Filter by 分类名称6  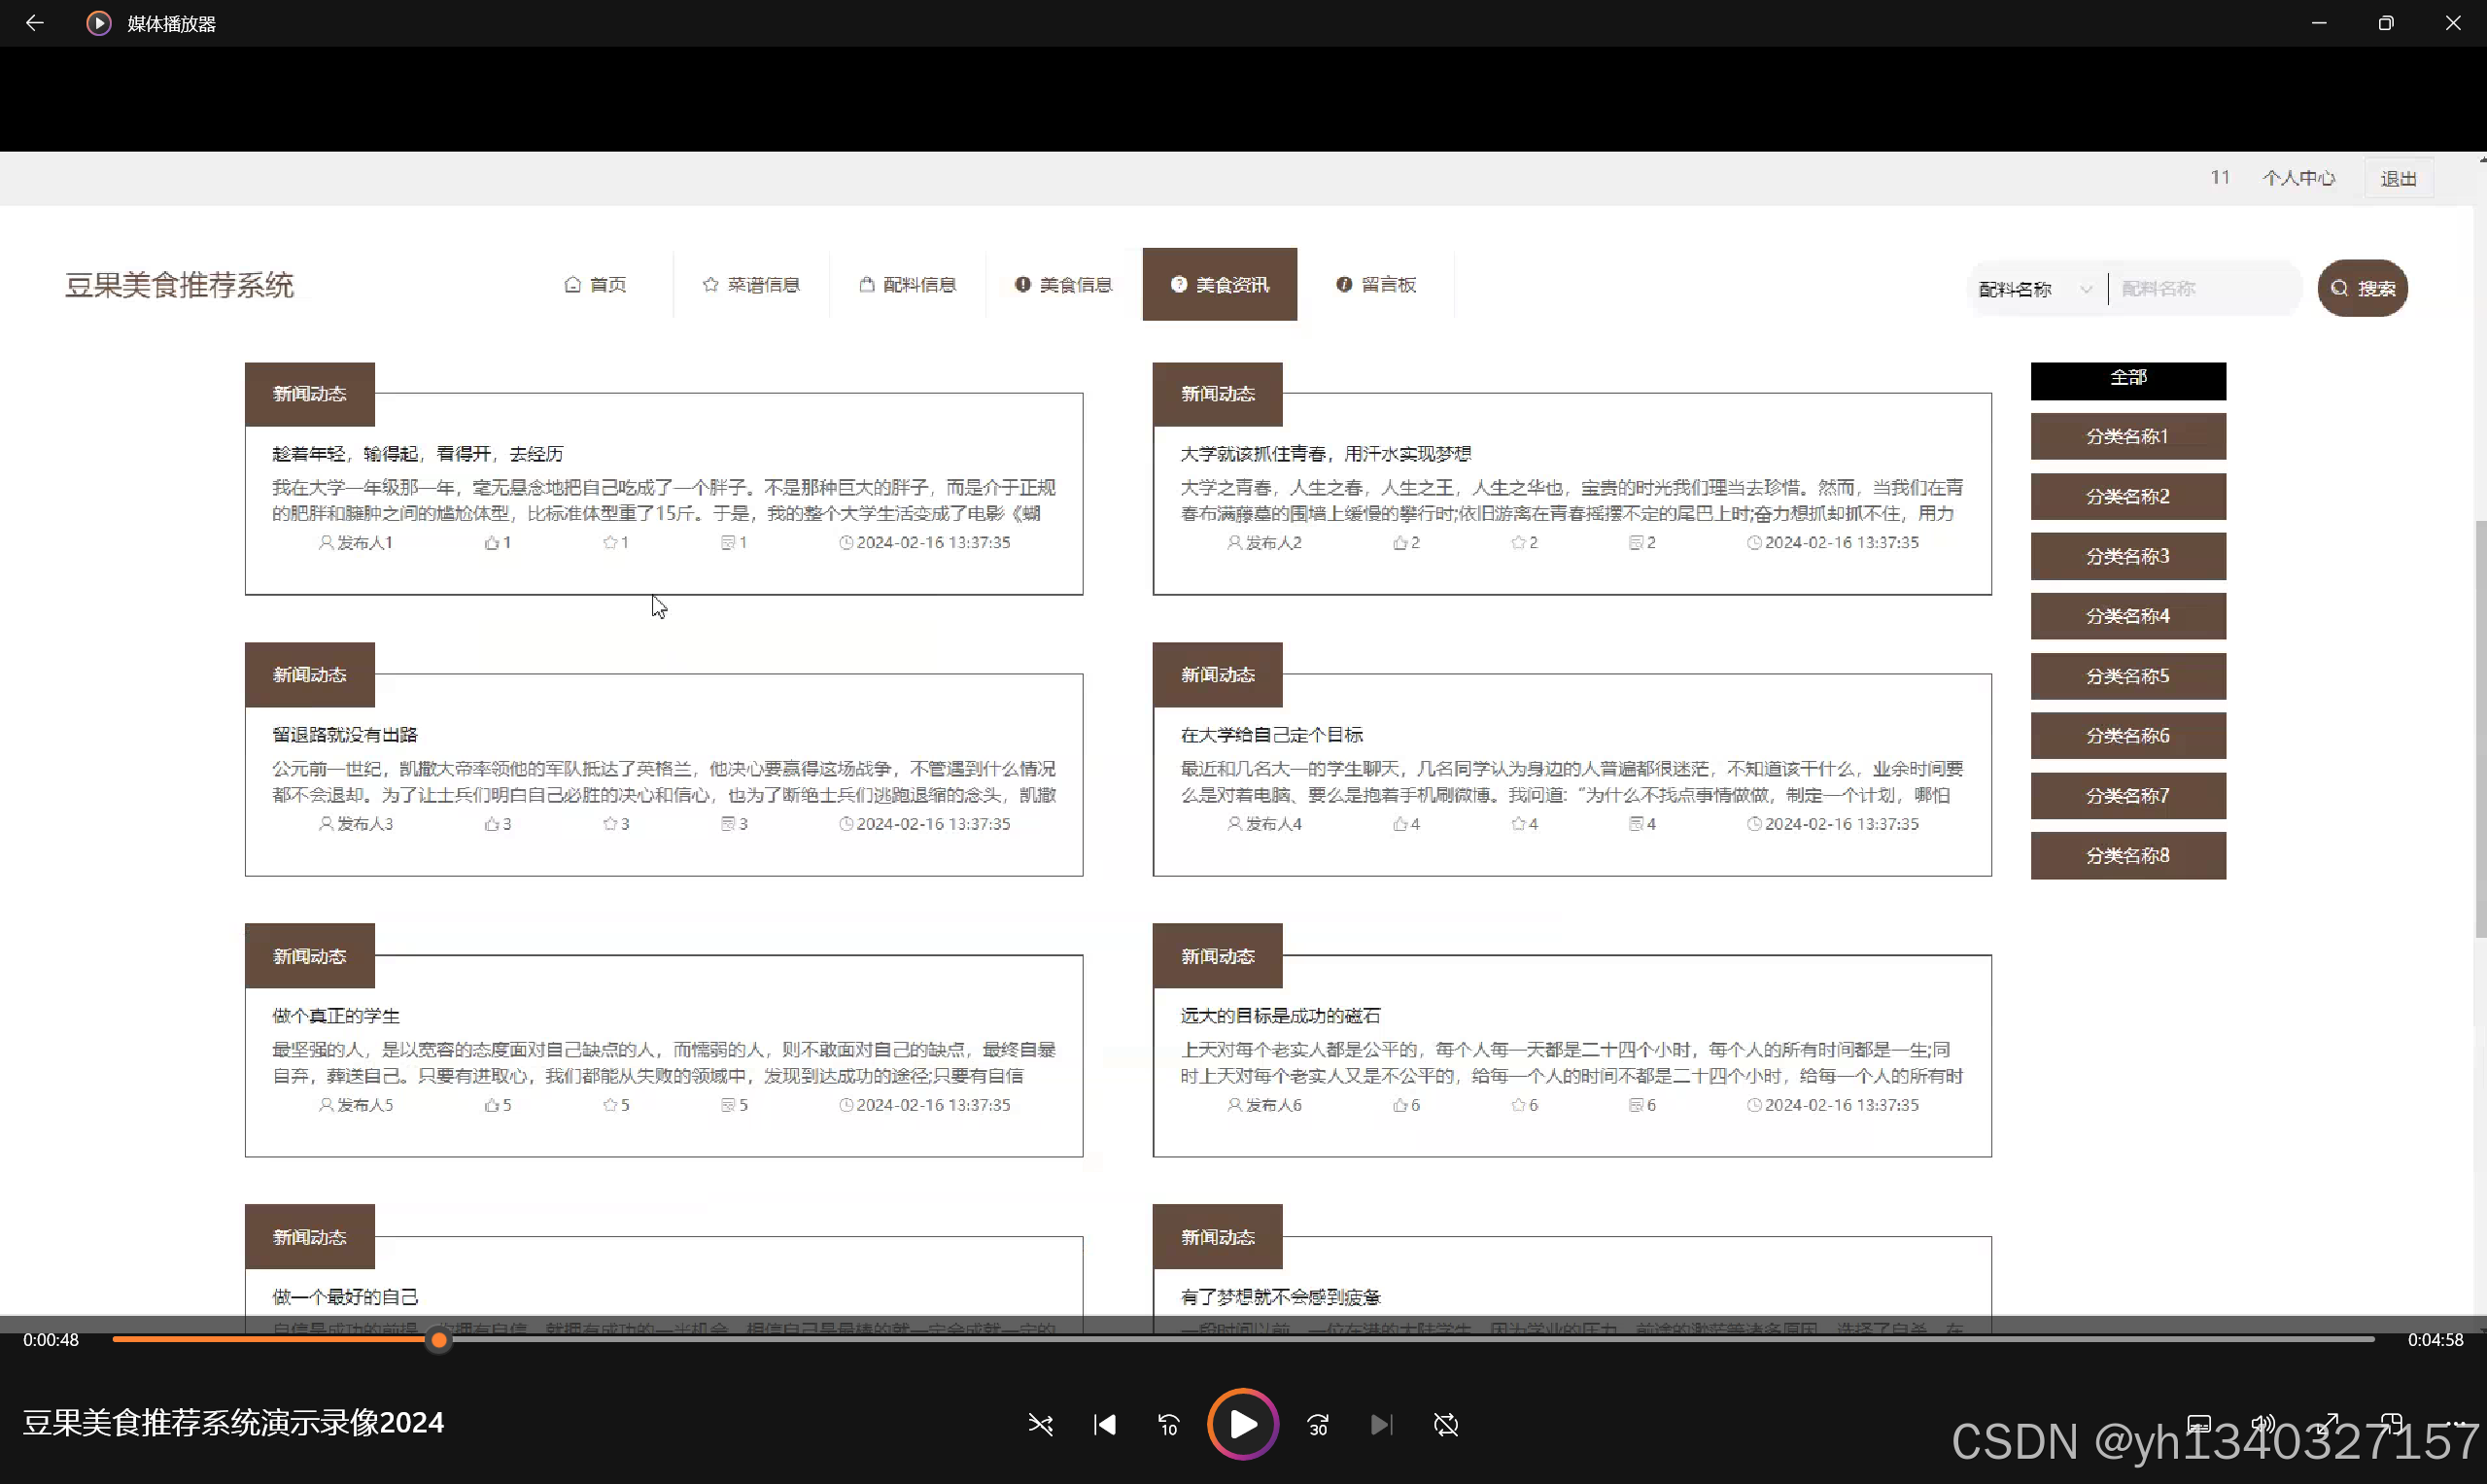(2128, 736)
